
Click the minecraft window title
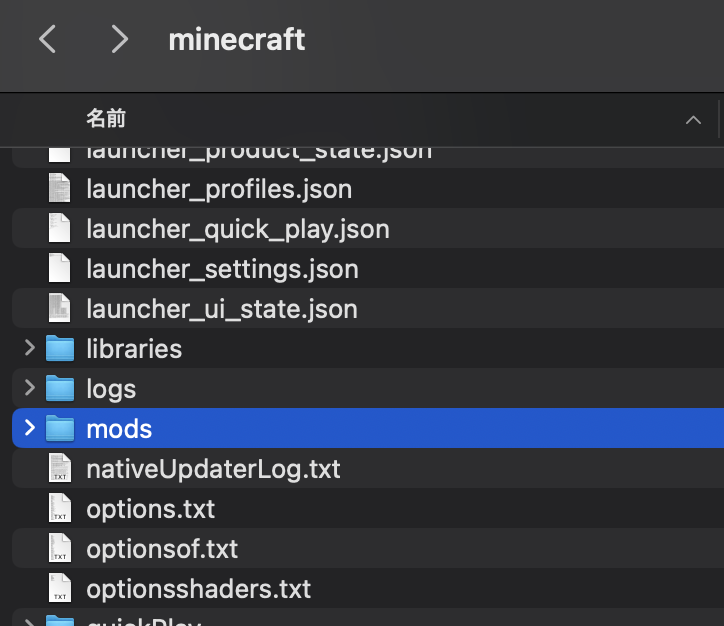(x=236, y=40)
